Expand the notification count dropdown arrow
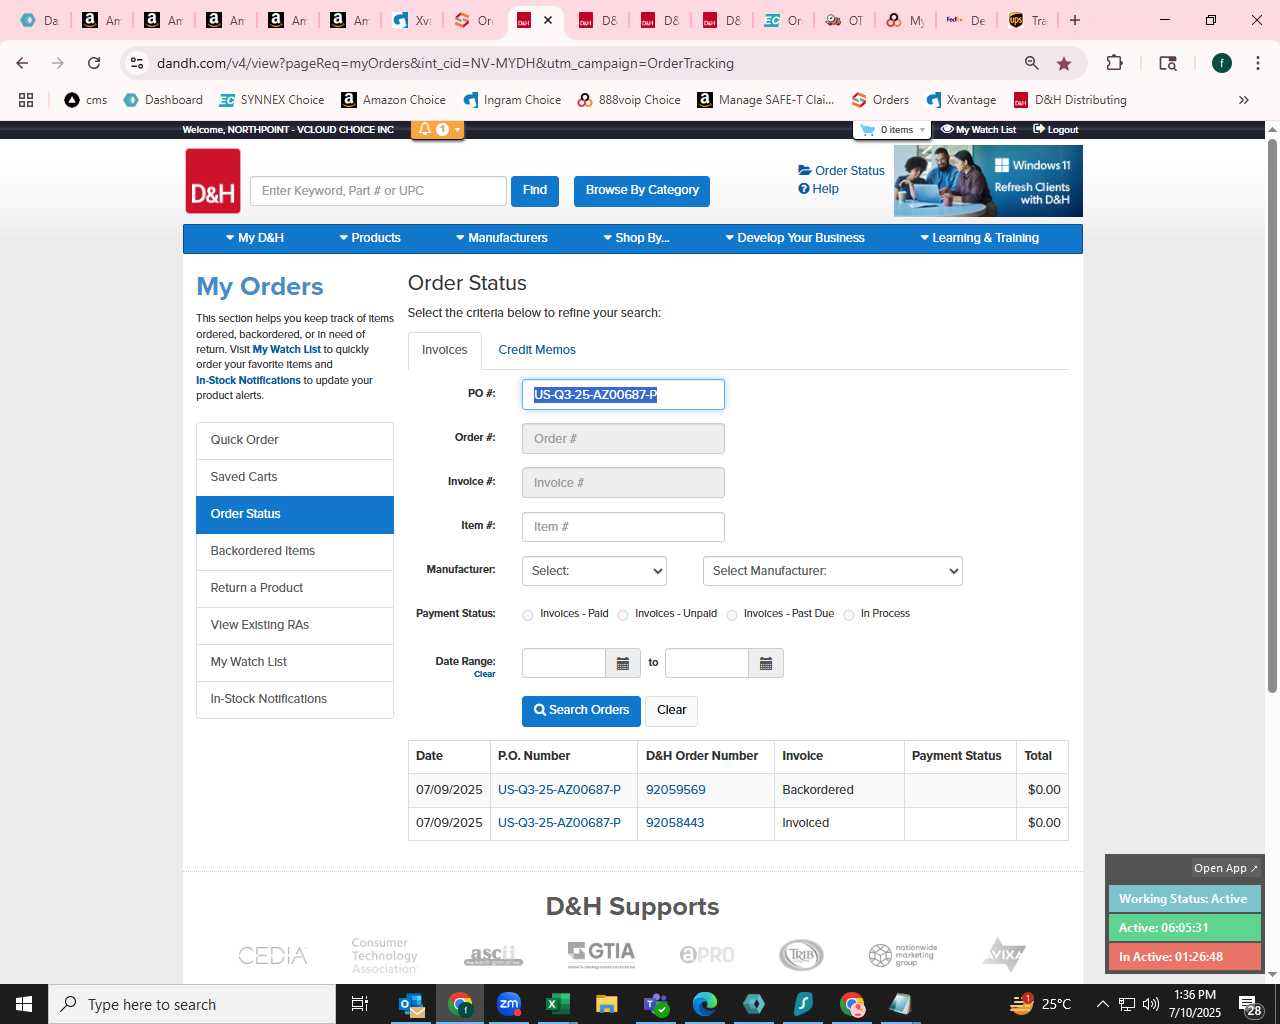The image size is (1280, 1024). pos(457,129)
